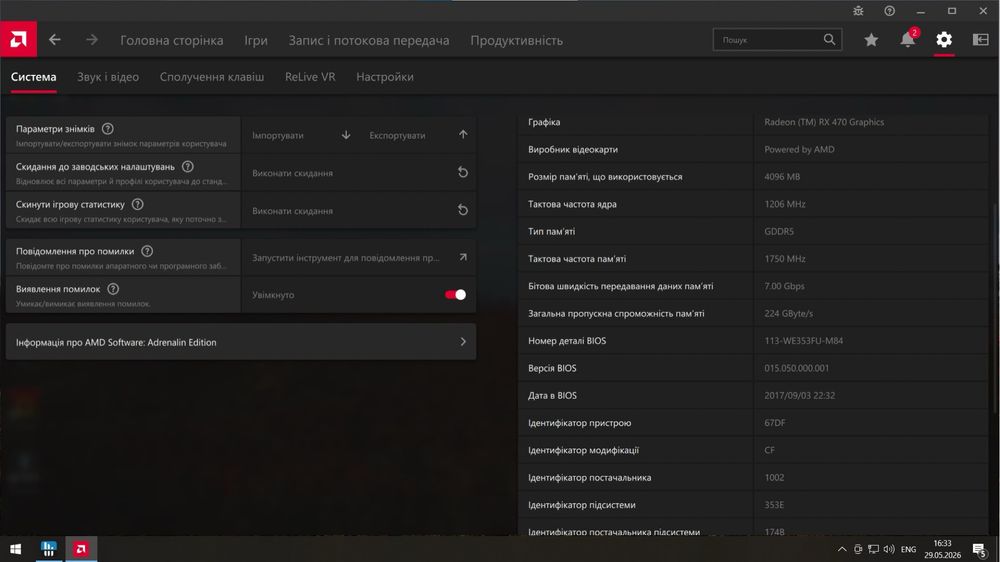Click the 7.00 Gbps value
The height and width of the screenshot is (562, 1000).
tap(784, 286)
